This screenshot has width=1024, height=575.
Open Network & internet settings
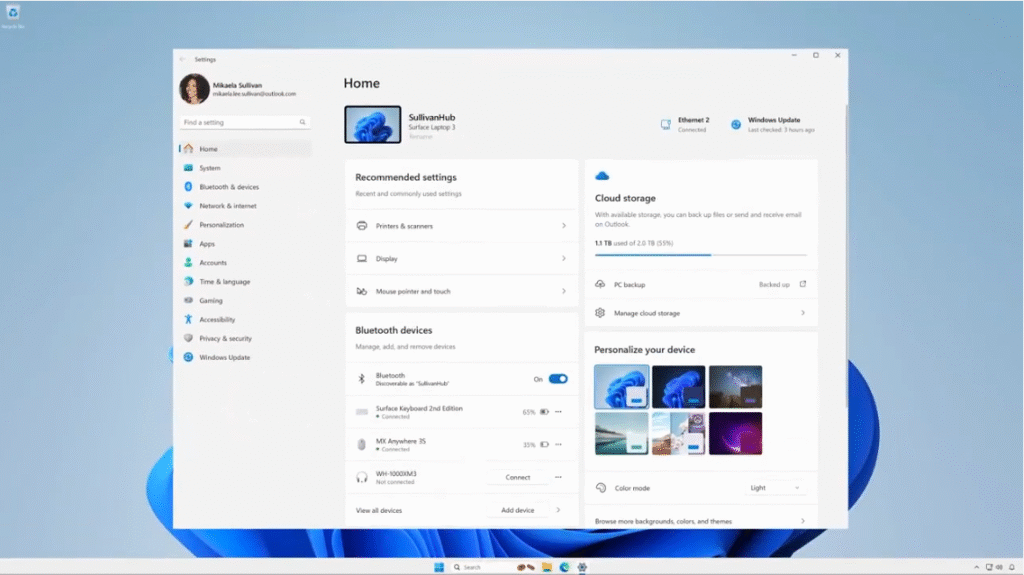click(246, 206)
